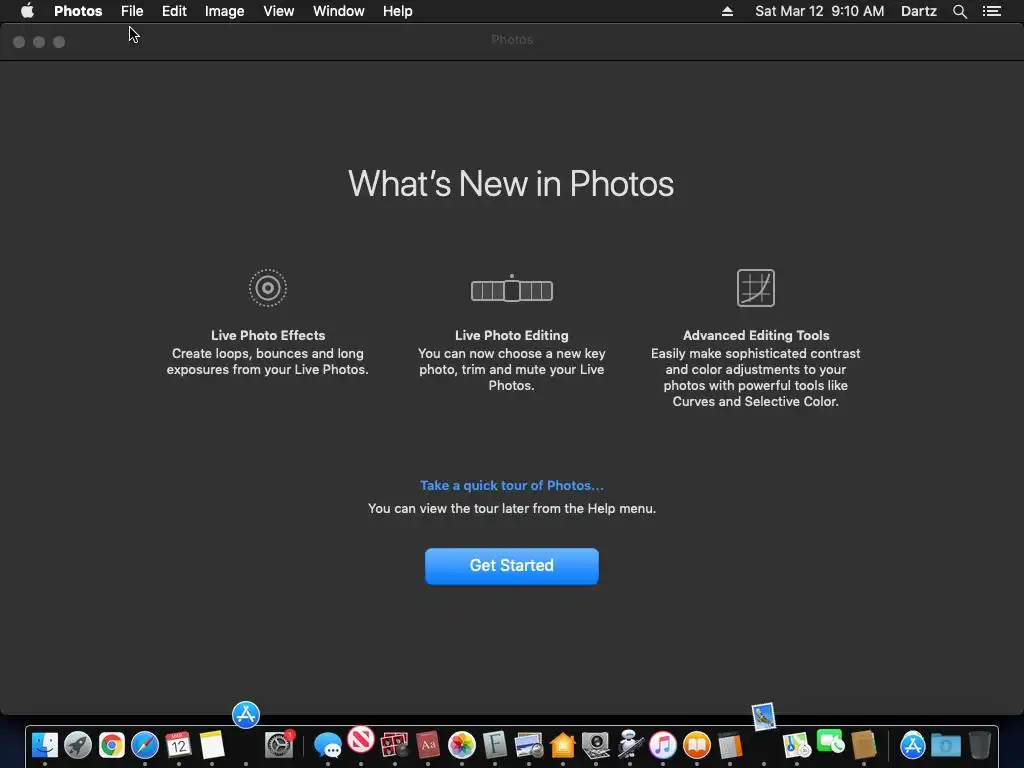
Task: Click the Live Photo Editing heading
Action: pos(511,335)
